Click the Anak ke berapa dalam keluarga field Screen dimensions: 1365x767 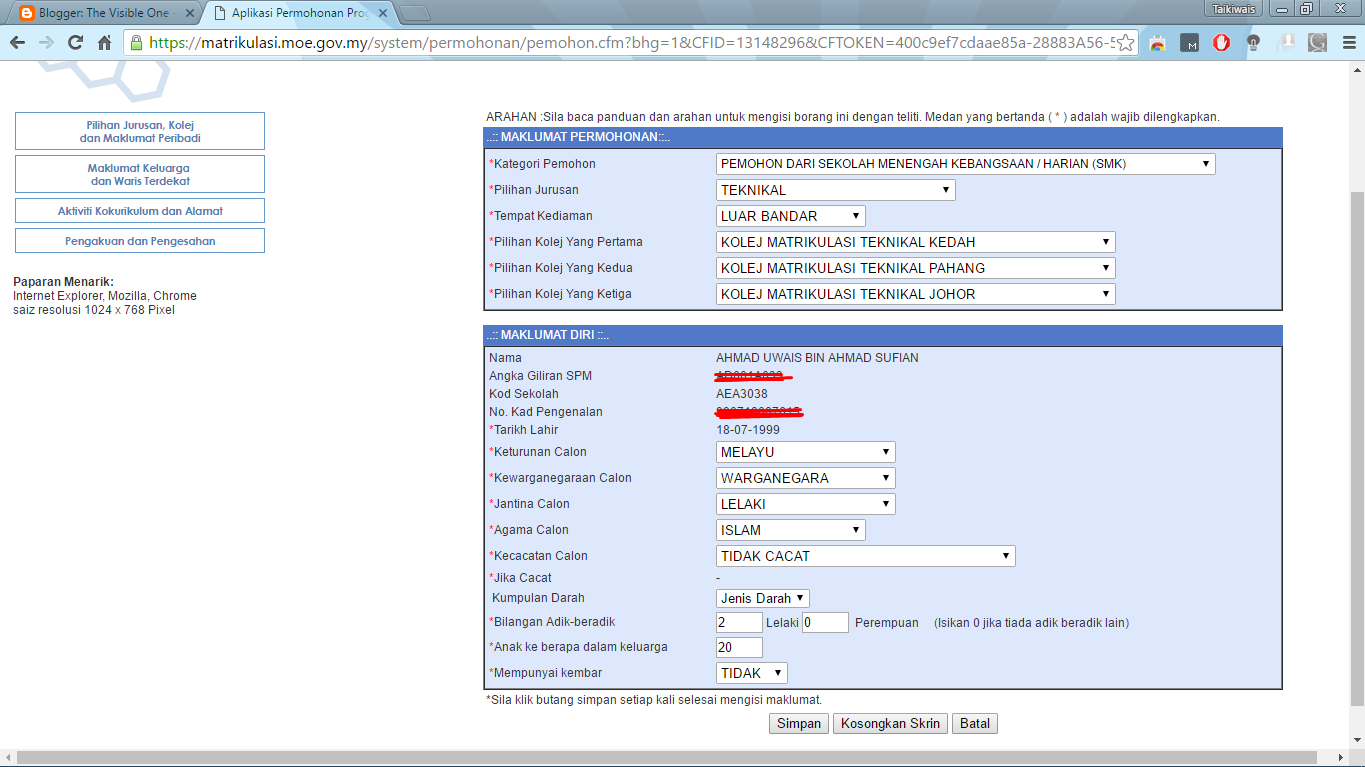739,647
